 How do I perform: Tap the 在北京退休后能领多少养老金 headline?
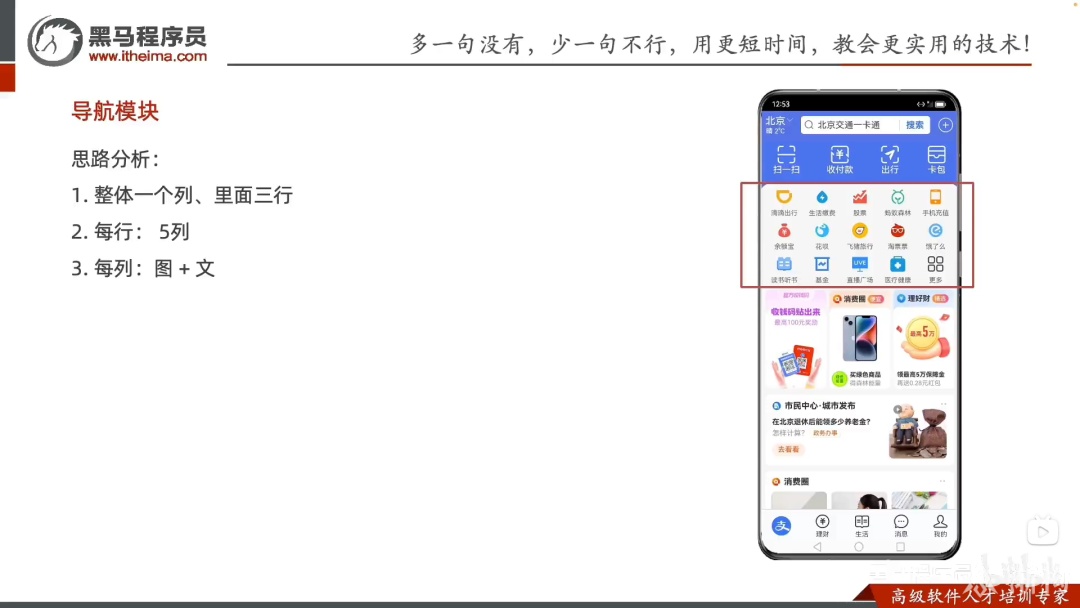pyautogui.click(x=821, y=421)
